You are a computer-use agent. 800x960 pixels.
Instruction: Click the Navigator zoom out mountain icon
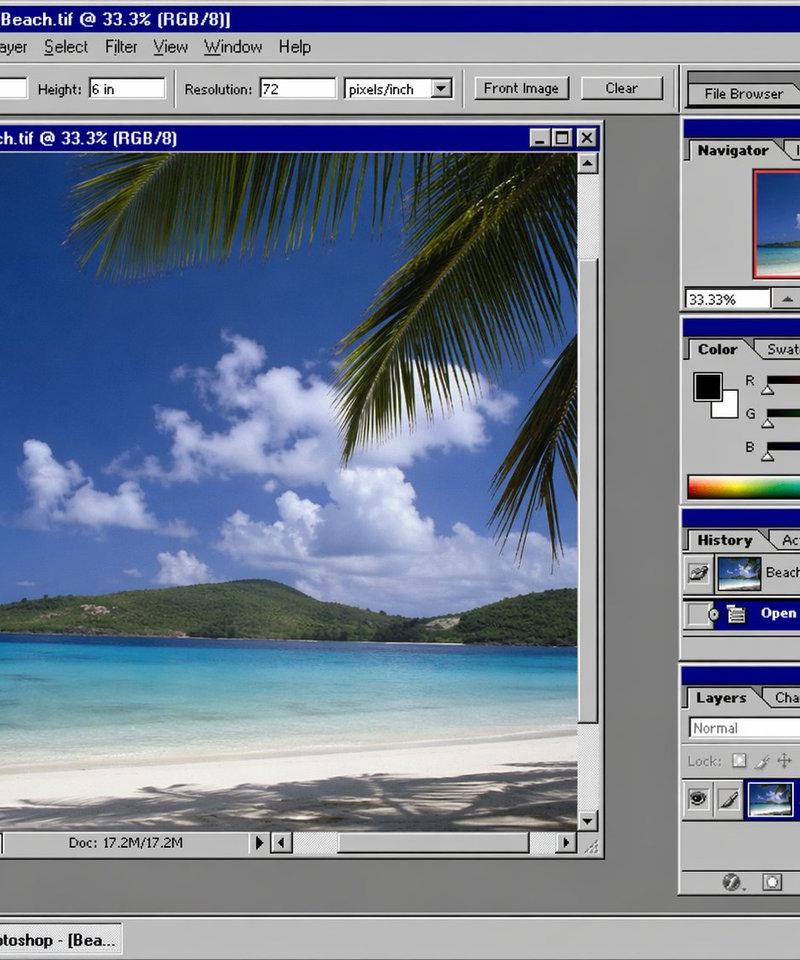(x=787, y=299)
